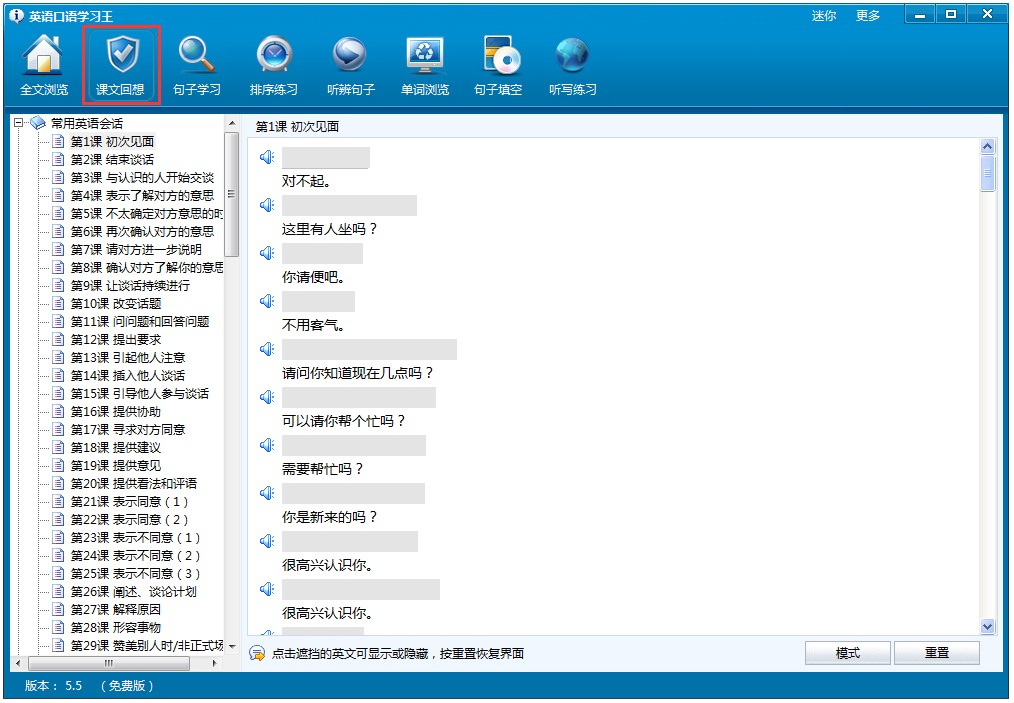Reveal hidden English above 这里有人坐吗

[x=349, y=206]
